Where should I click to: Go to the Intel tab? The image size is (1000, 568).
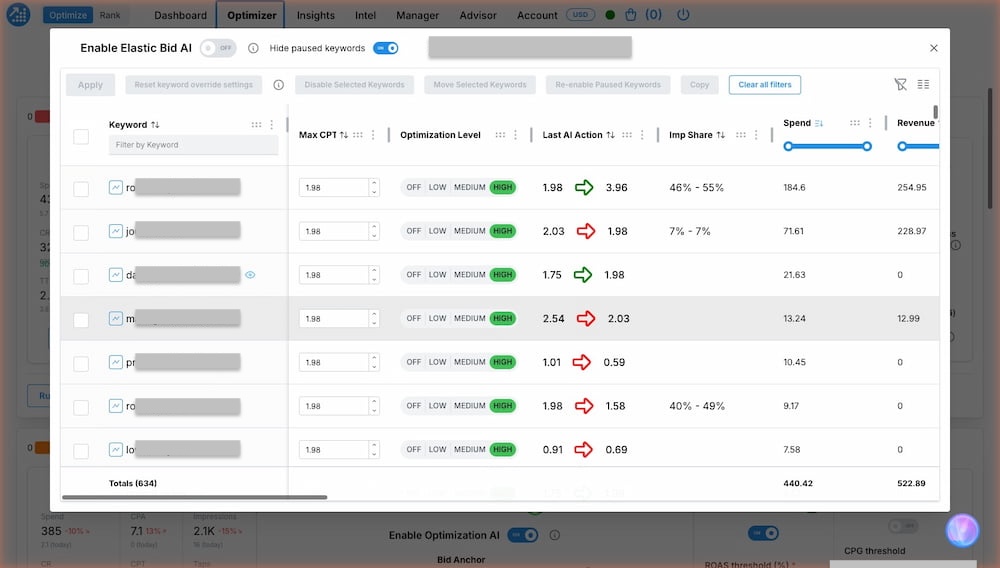365,15
